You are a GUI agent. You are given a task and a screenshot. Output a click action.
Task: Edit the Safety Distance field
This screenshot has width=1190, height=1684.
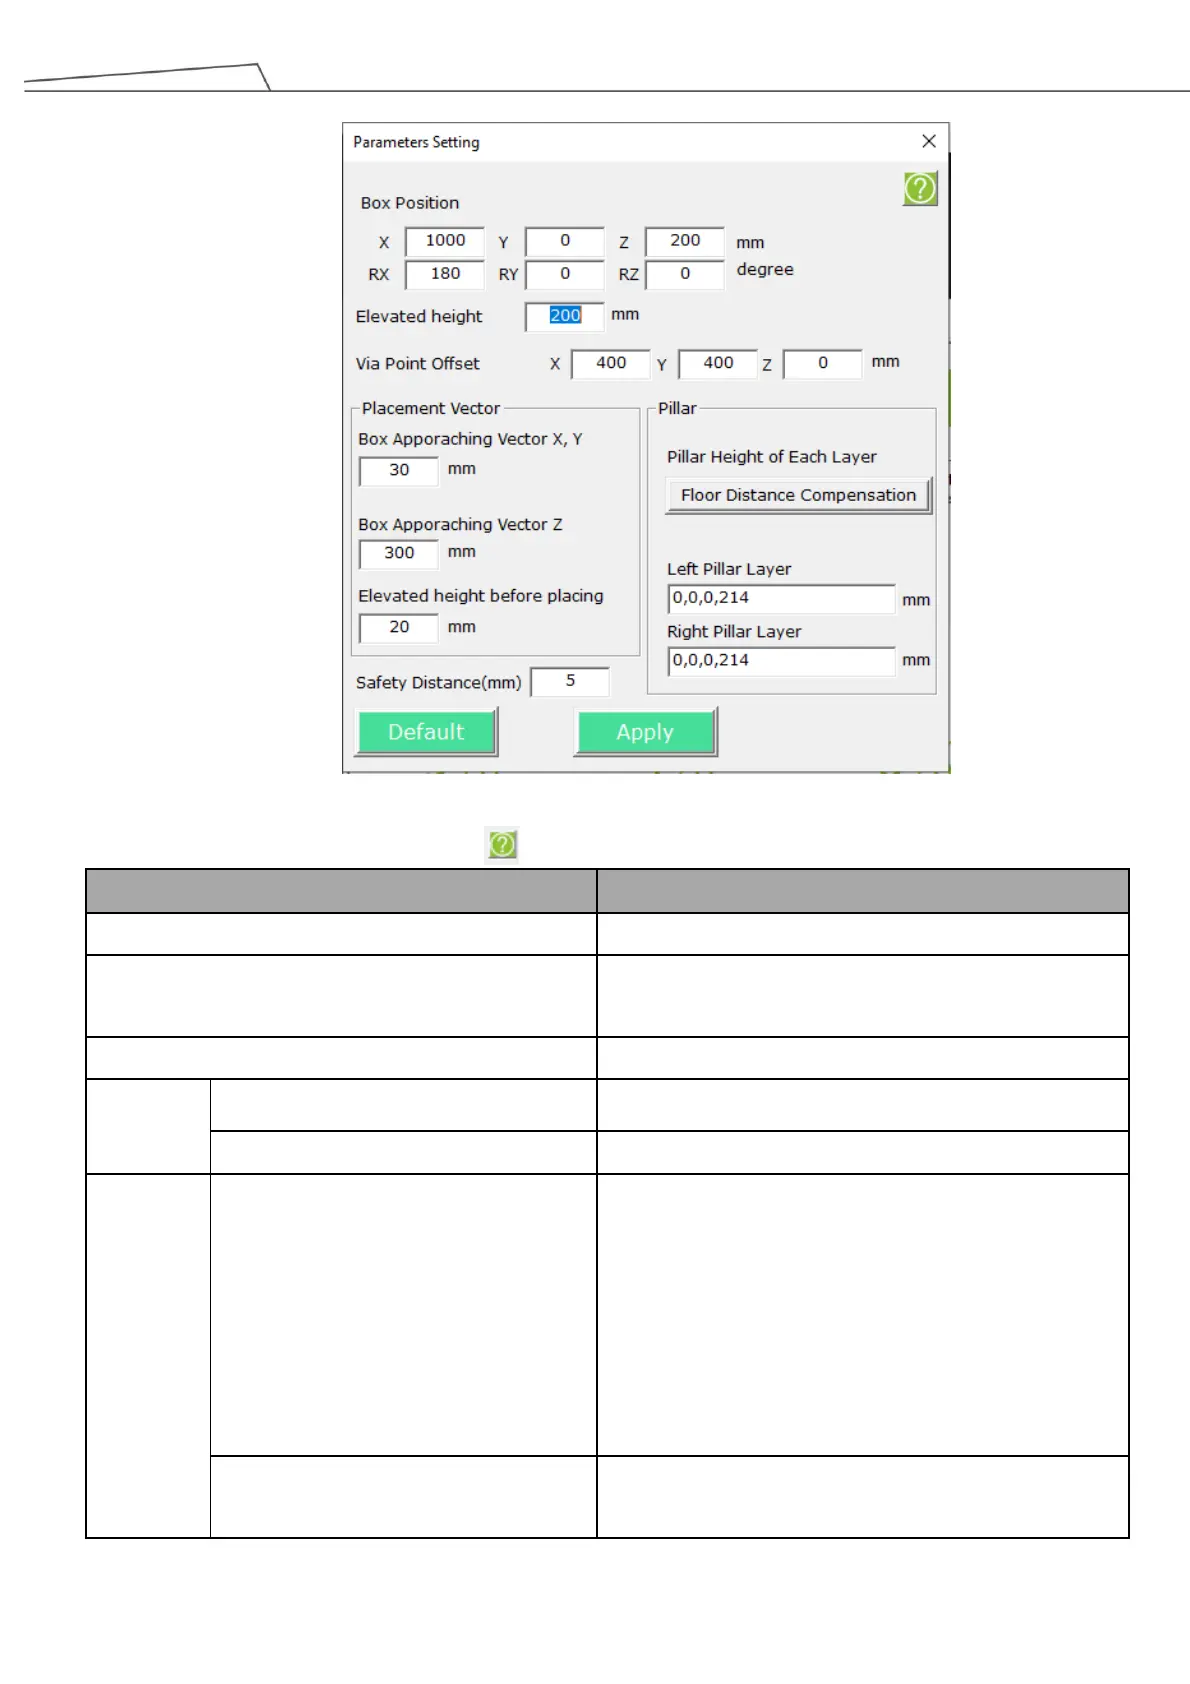(x=570, y=682)
